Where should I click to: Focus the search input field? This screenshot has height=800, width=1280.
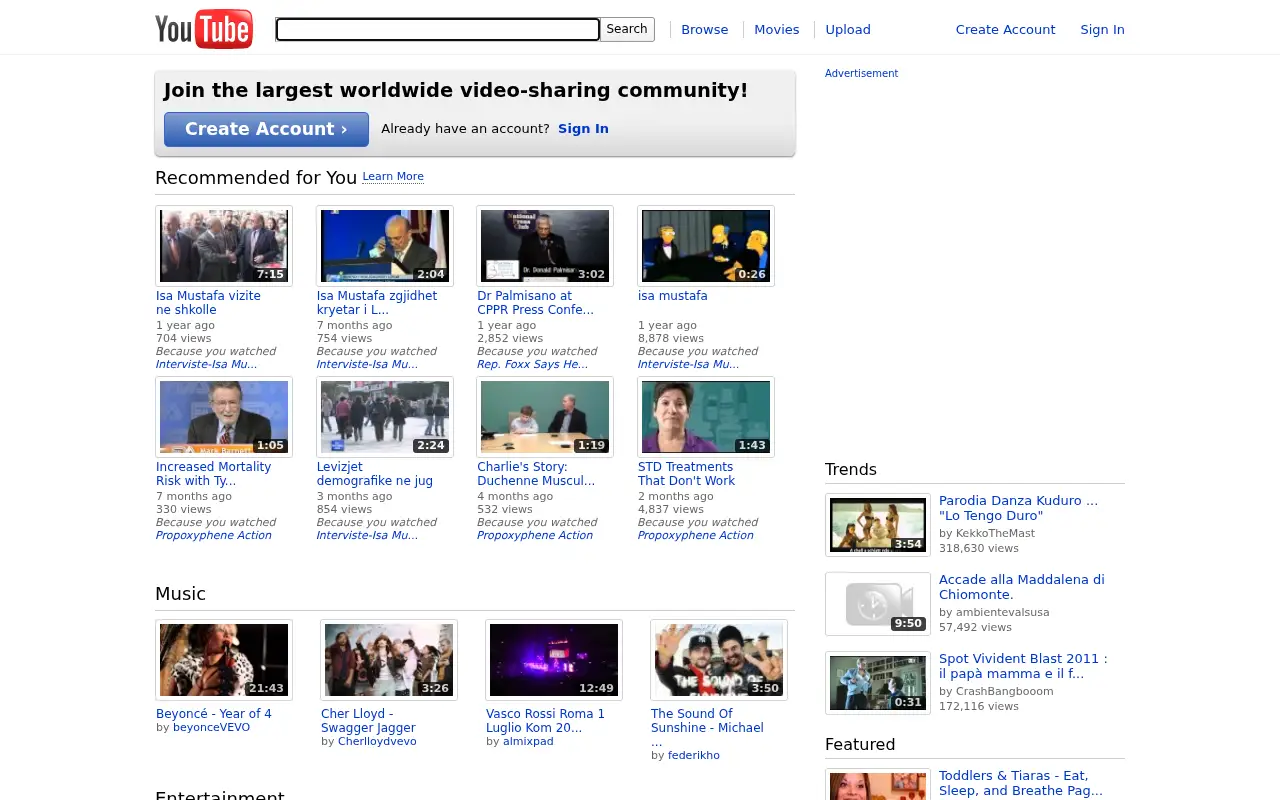(437, 30)
